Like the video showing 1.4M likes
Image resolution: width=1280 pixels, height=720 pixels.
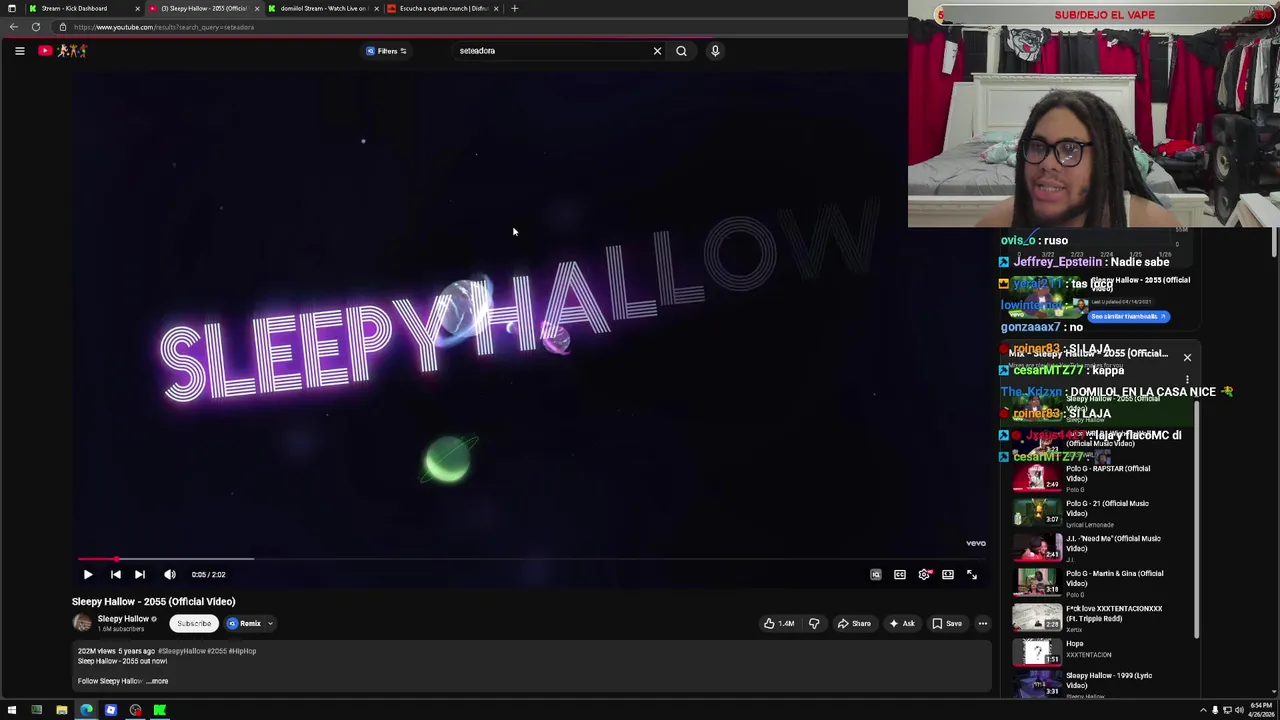pos(779,624)
